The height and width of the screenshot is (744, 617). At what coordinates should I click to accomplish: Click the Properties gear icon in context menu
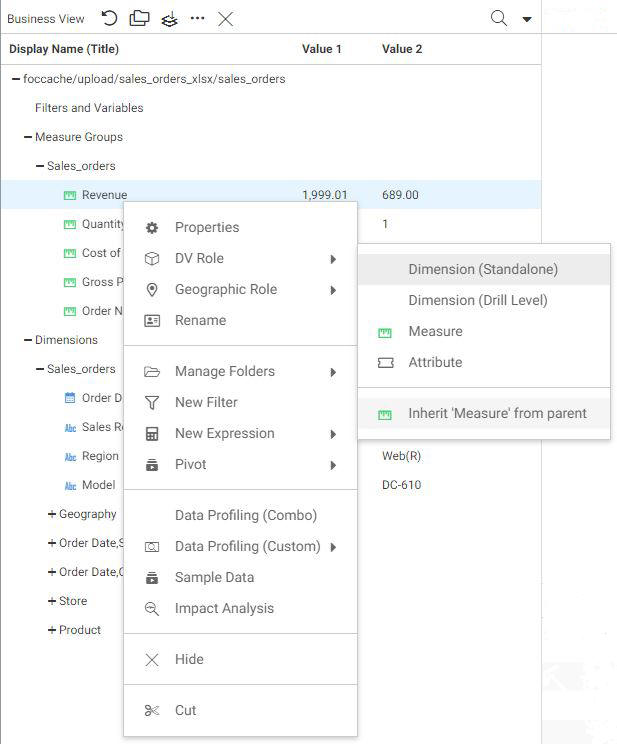point(152,227)
